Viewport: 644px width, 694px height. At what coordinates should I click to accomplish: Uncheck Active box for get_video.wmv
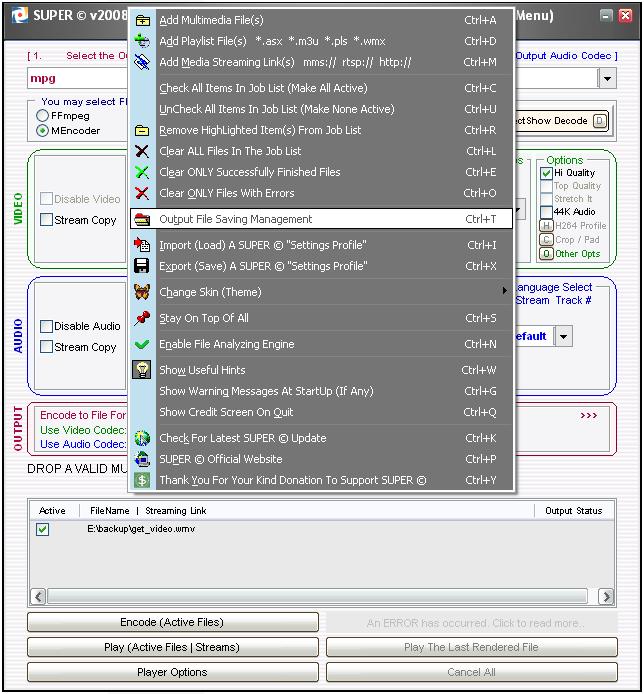(x=42, y=529)
